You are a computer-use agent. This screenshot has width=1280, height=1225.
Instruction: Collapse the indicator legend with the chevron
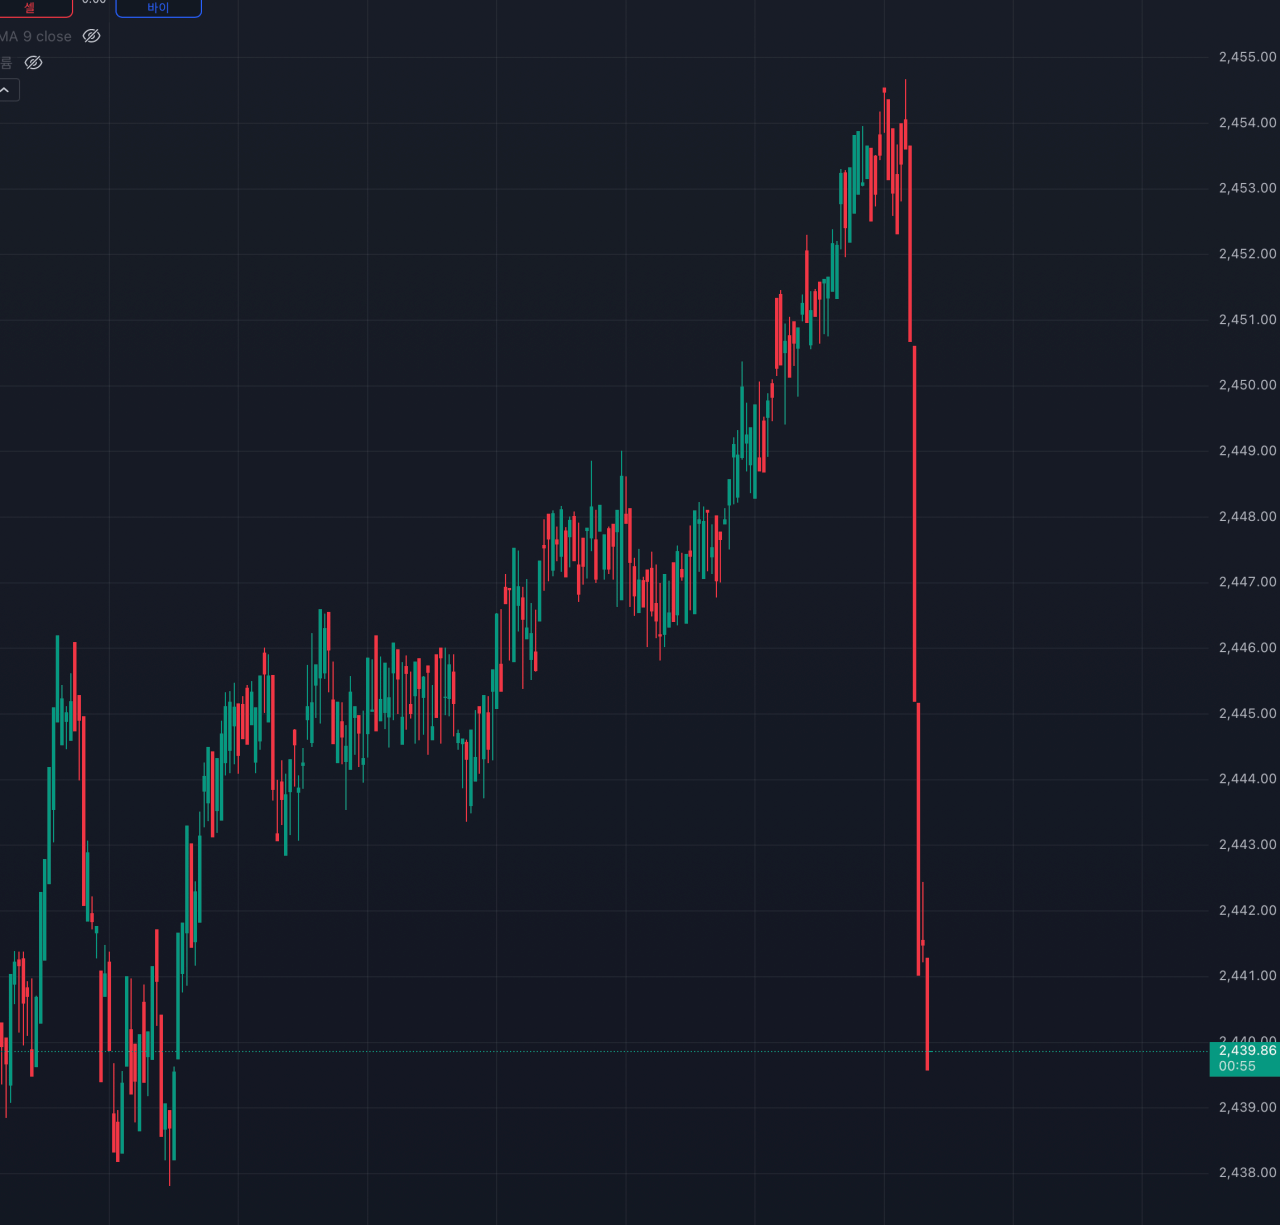pos(7,90)
